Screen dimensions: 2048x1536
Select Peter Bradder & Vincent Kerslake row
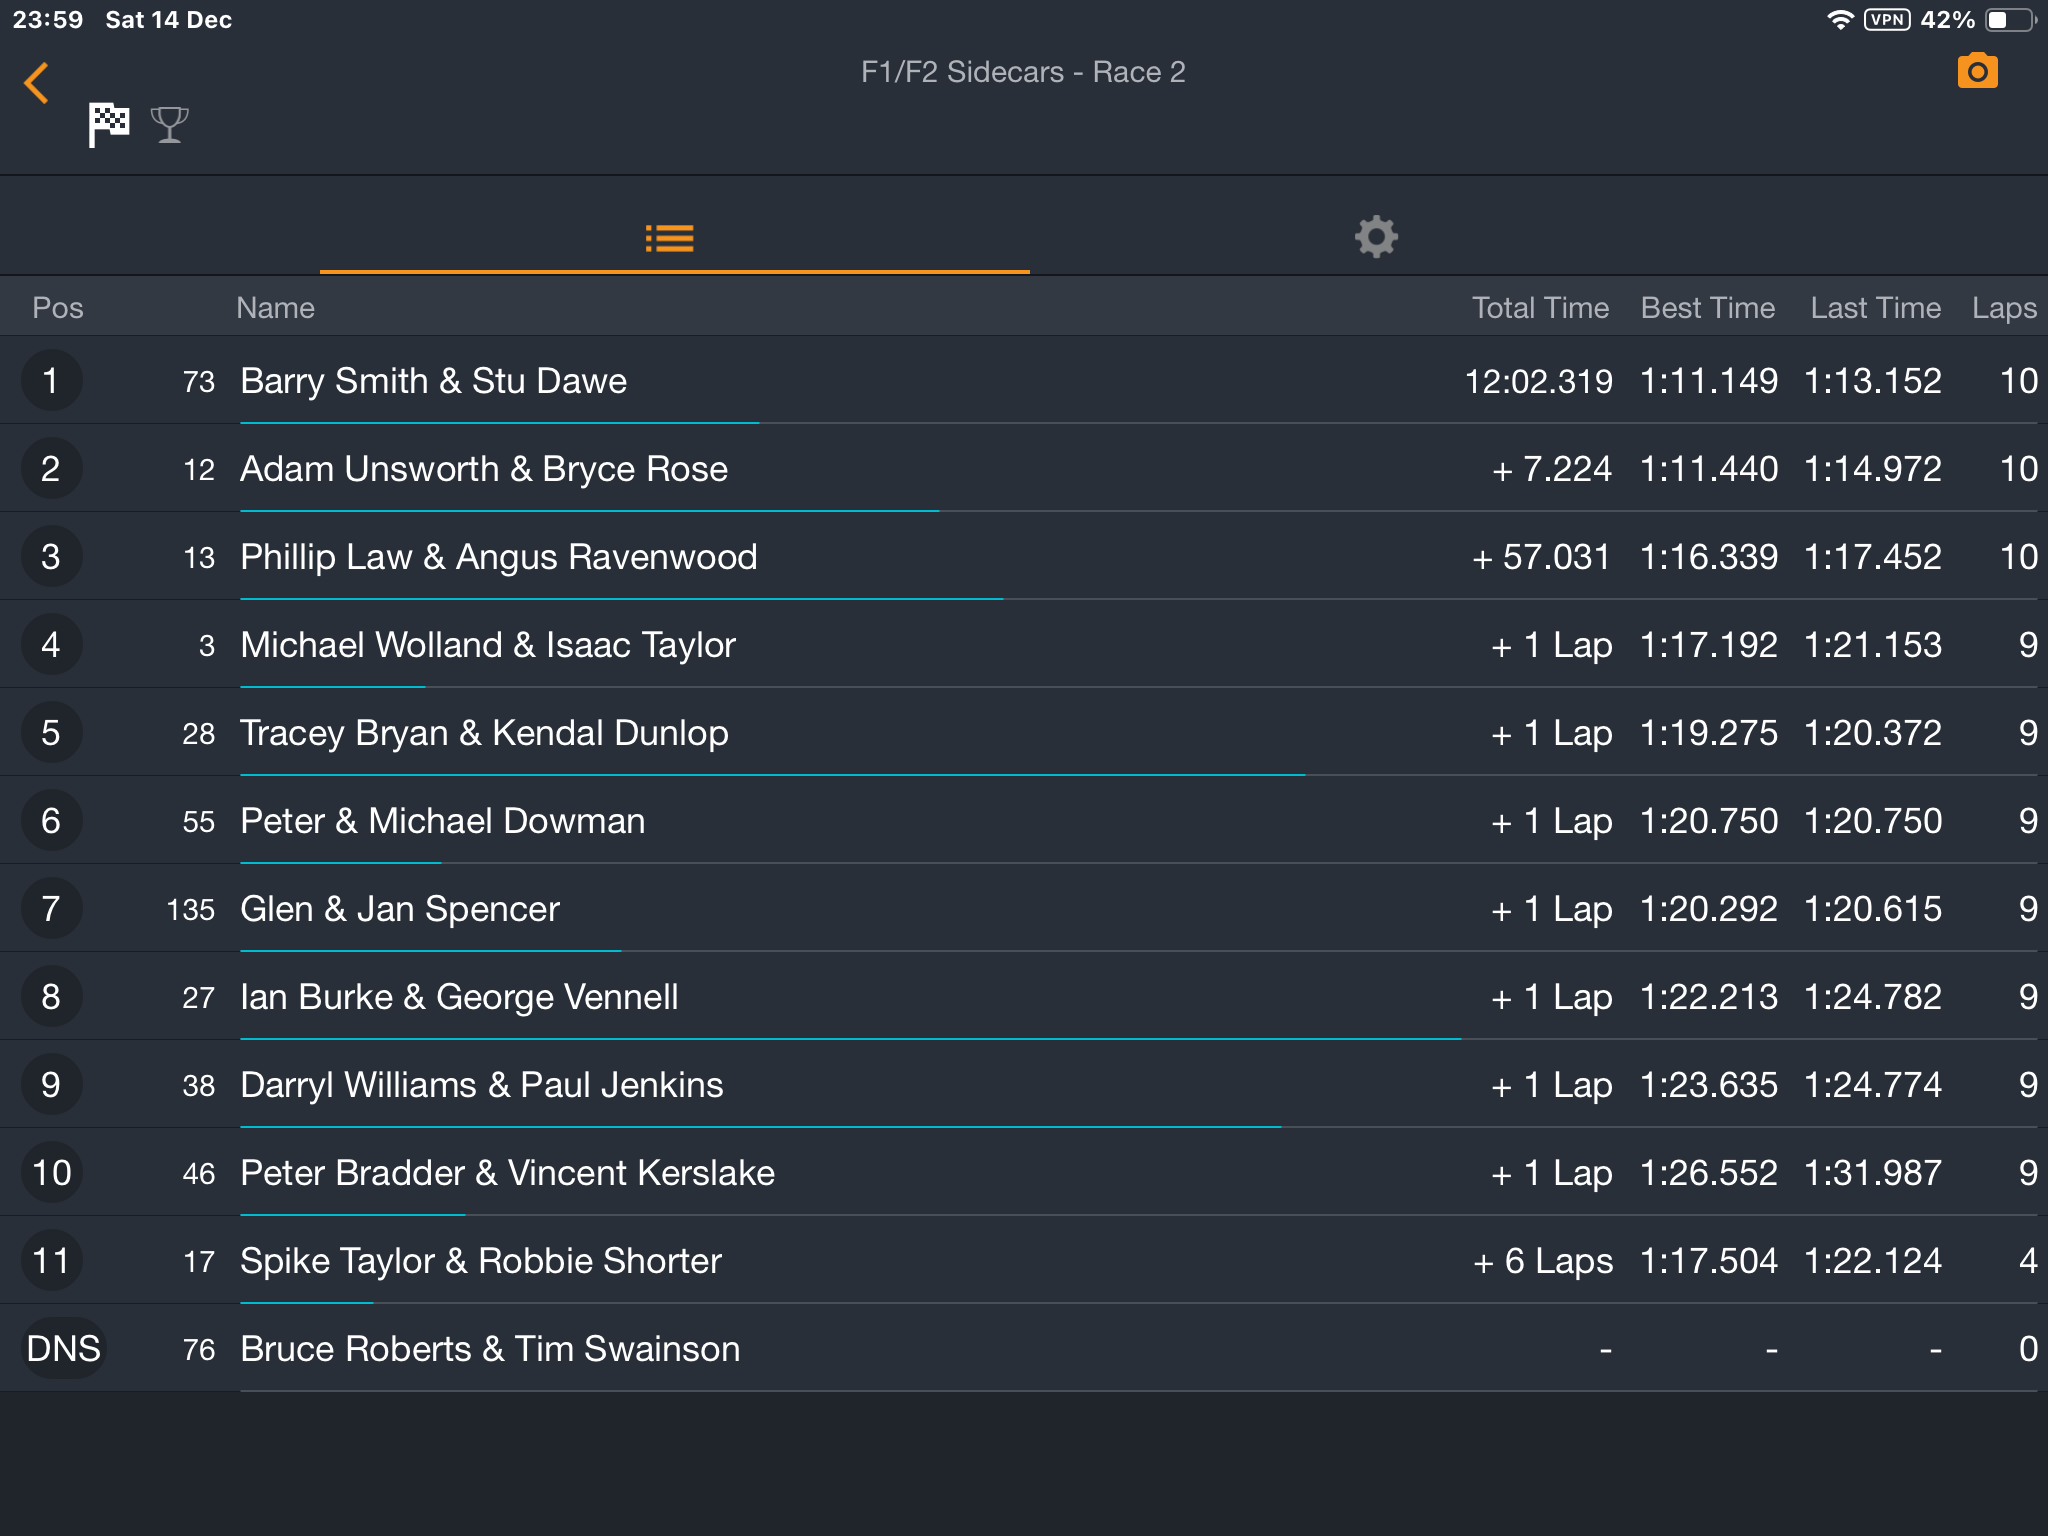click(1024, 1173)
